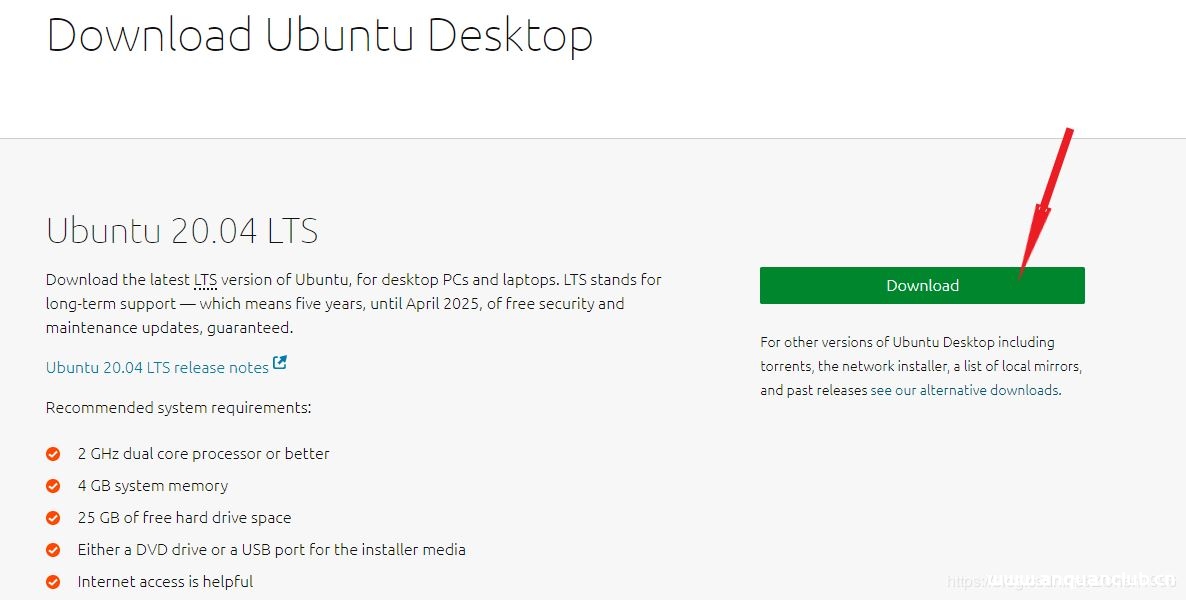
Task: Select the "Internet access is helpful" list item text
Action: [165, 581]
